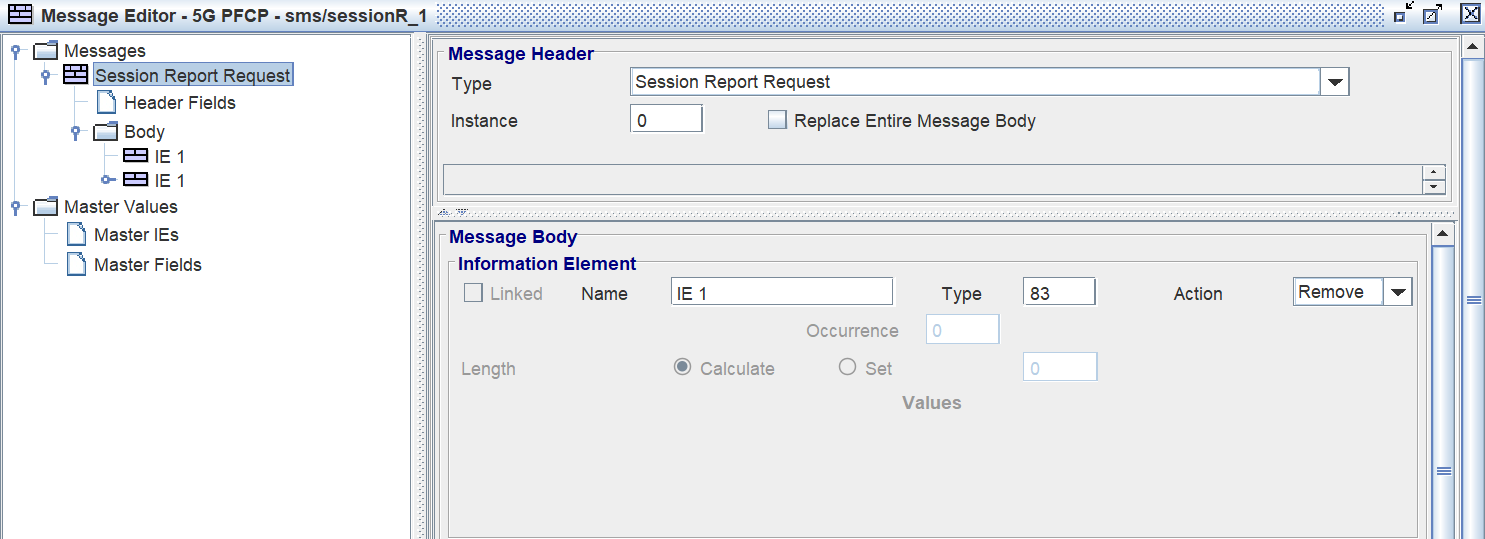The image size is (1485, 539).
Task: Click the Master Fields document icon
Action: point(76,264)
